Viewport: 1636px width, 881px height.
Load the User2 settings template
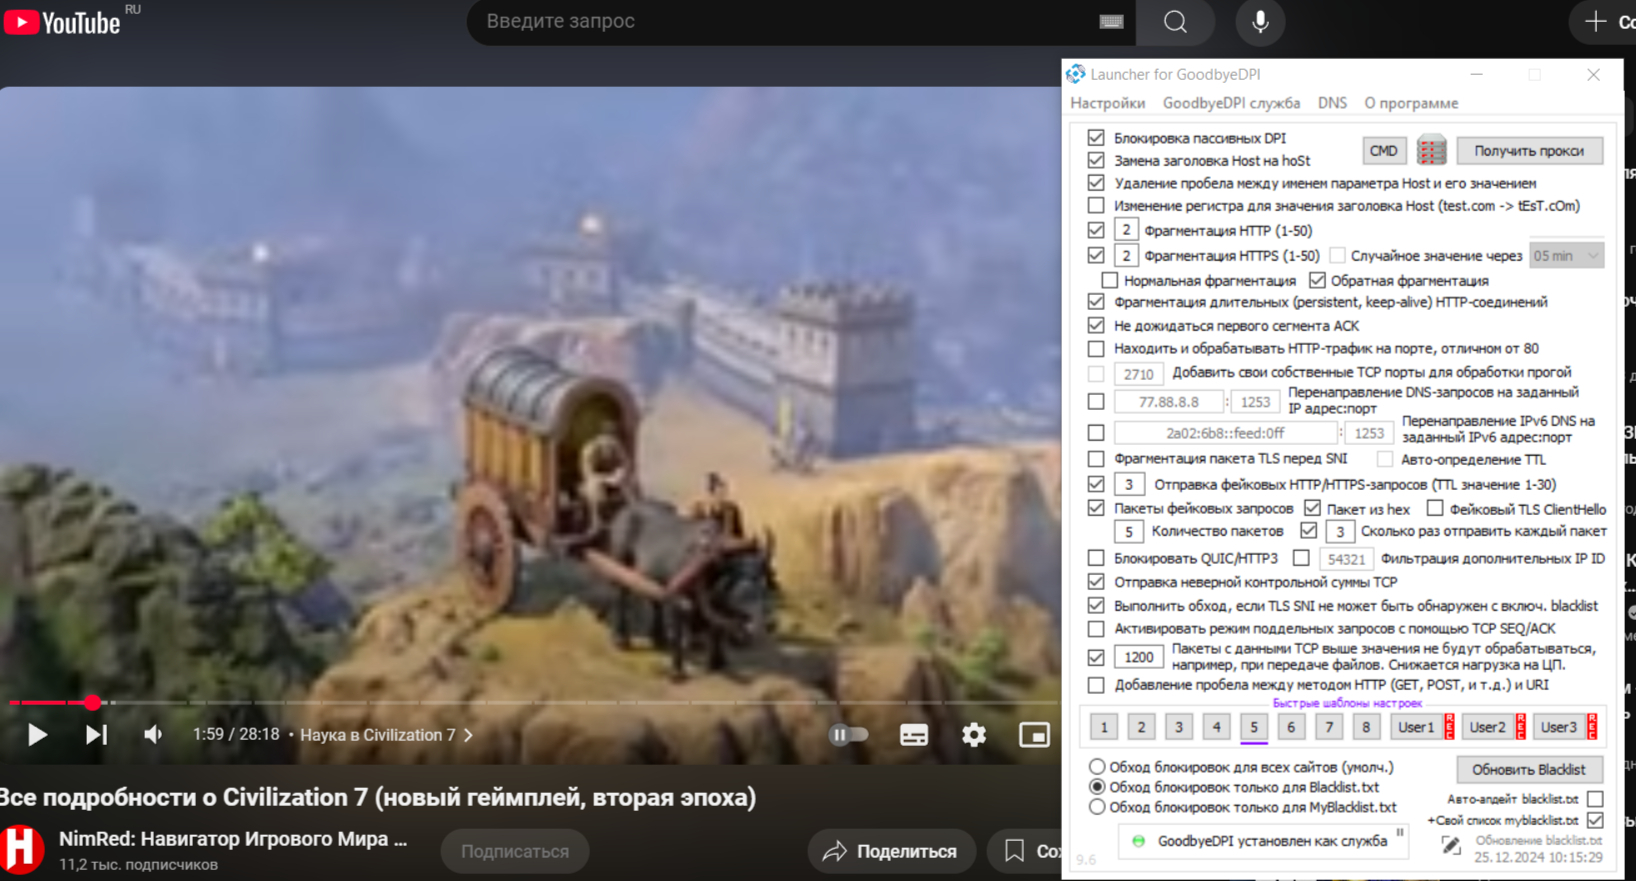click(x=1487, y=727)
